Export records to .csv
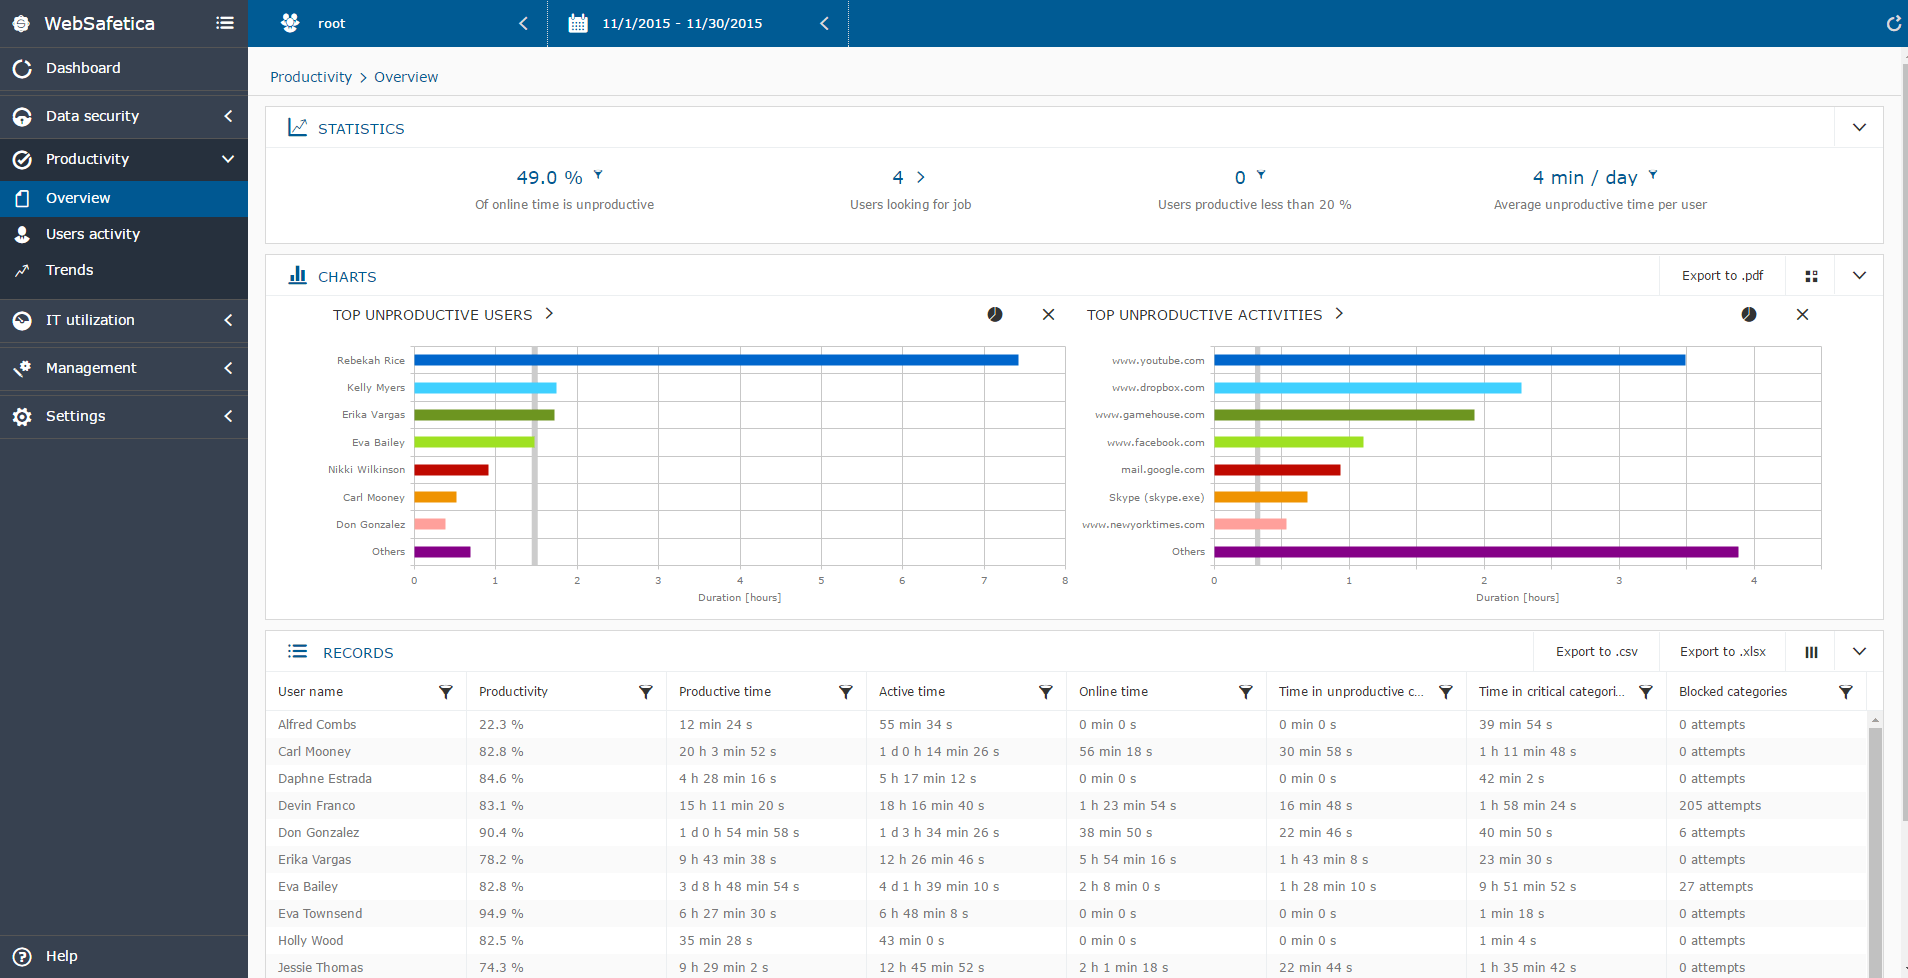Screen dimensions: 1908x978 click(1596, 652)
